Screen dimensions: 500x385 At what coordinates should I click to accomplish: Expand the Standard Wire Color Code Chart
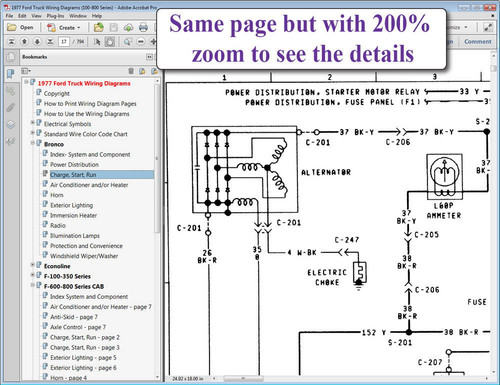[33, 133]
